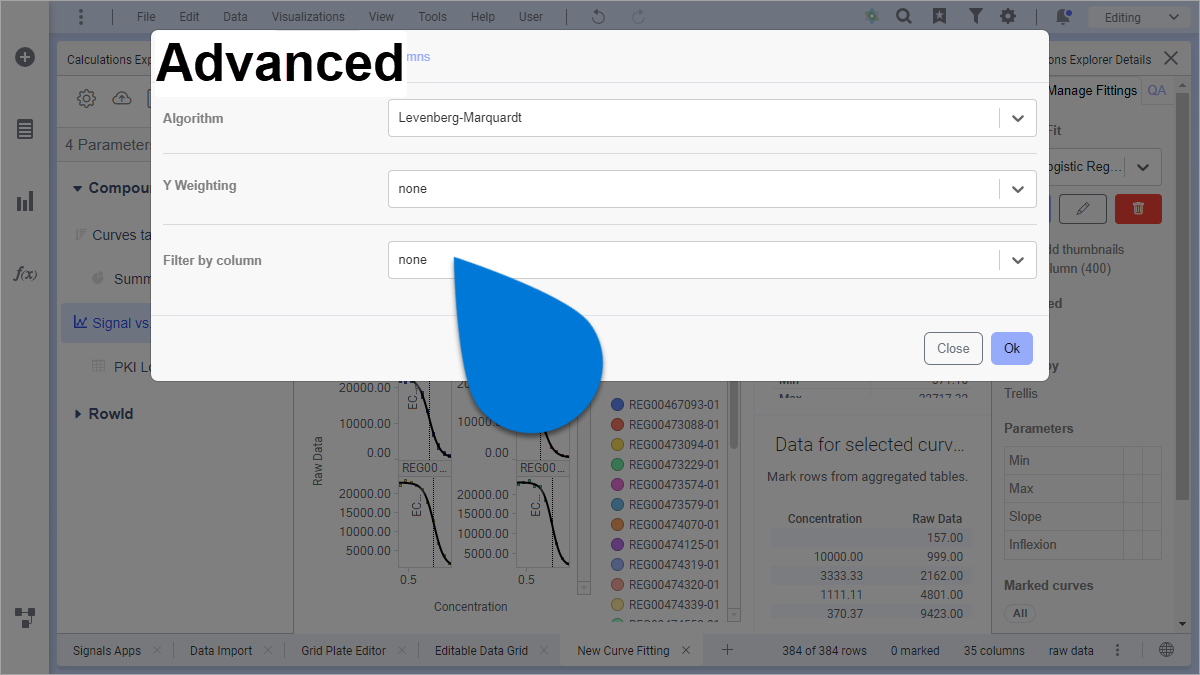
Task: Click the search magnifier icon in top toolbar
Action: (x=903, y=17)
